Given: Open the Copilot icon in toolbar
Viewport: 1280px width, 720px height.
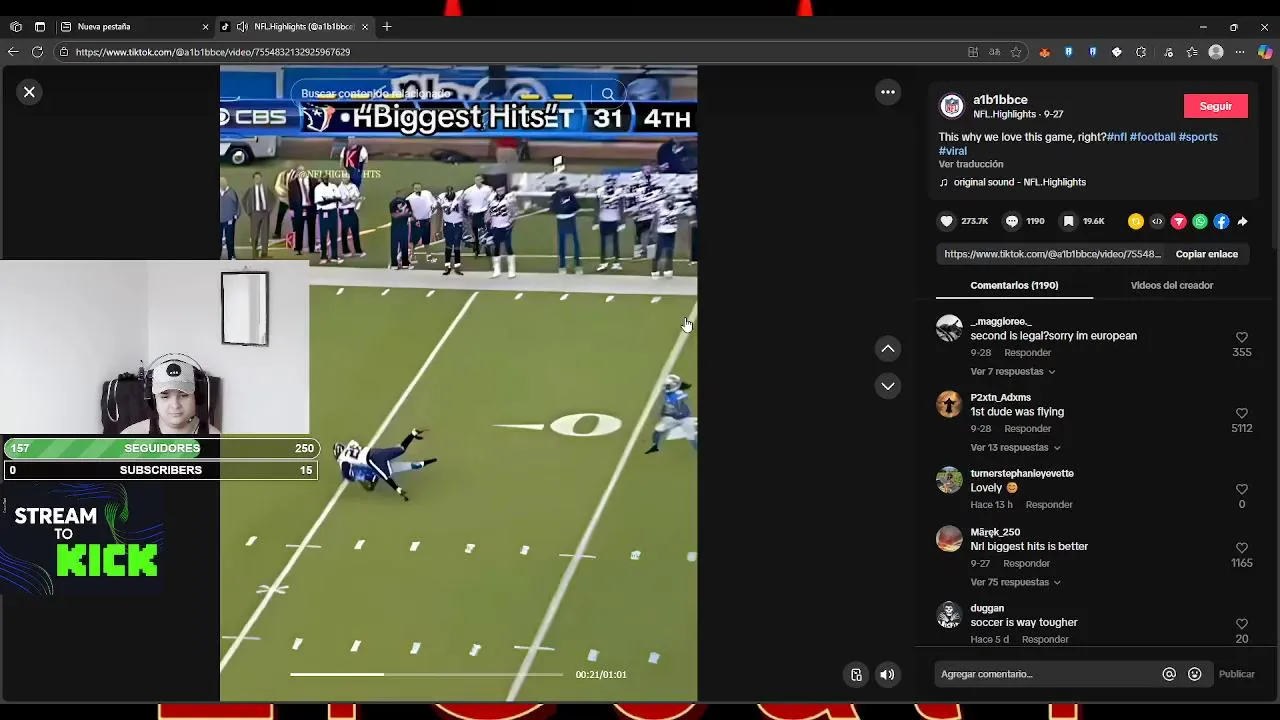Looking at the screenshot, I should click(x=1265, y=52).
